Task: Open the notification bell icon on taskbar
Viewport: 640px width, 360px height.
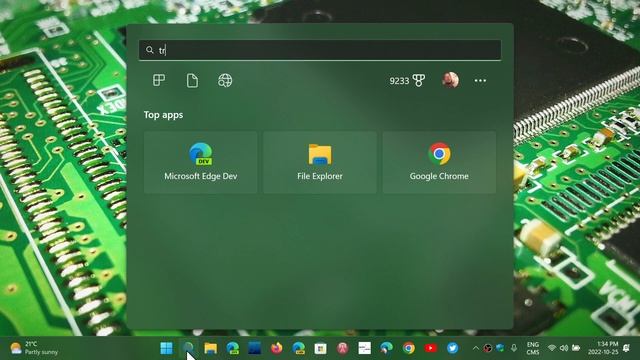Action: [627, 348]
